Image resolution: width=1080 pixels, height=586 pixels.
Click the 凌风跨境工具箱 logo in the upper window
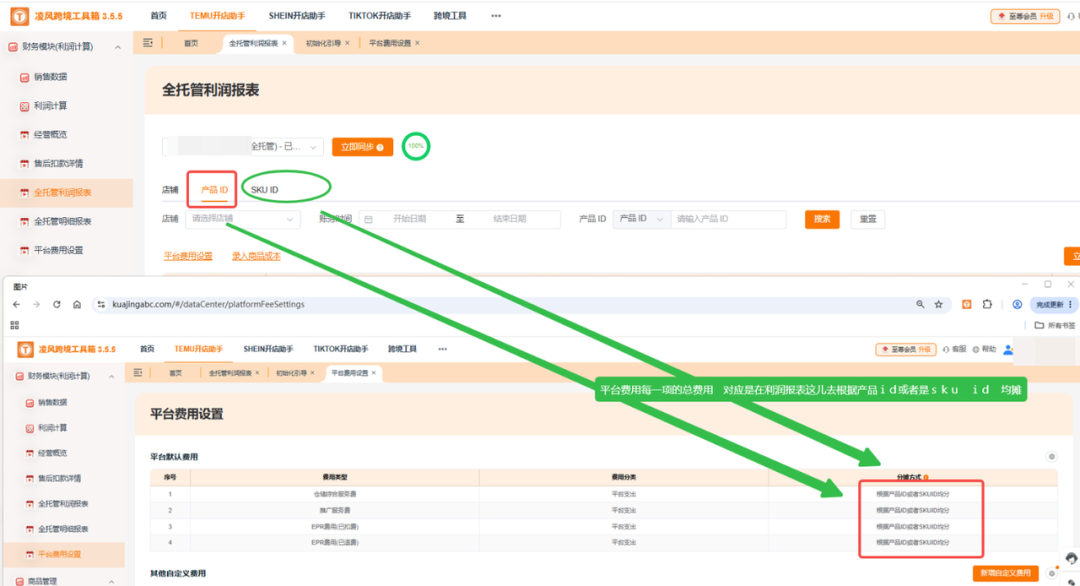[67, 16]
